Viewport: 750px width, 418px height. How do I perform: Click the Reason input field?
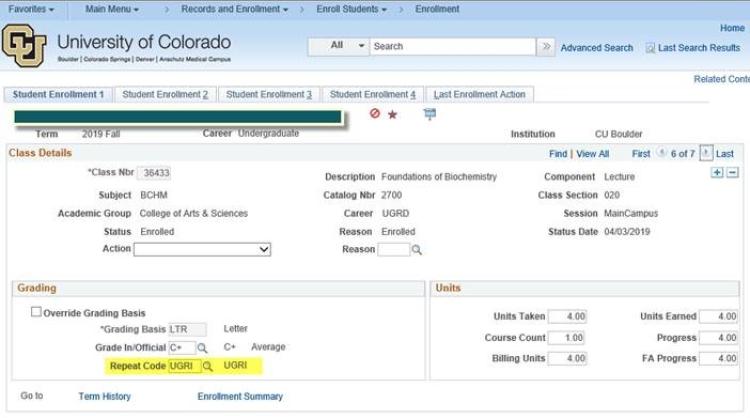tap(394, 250)
